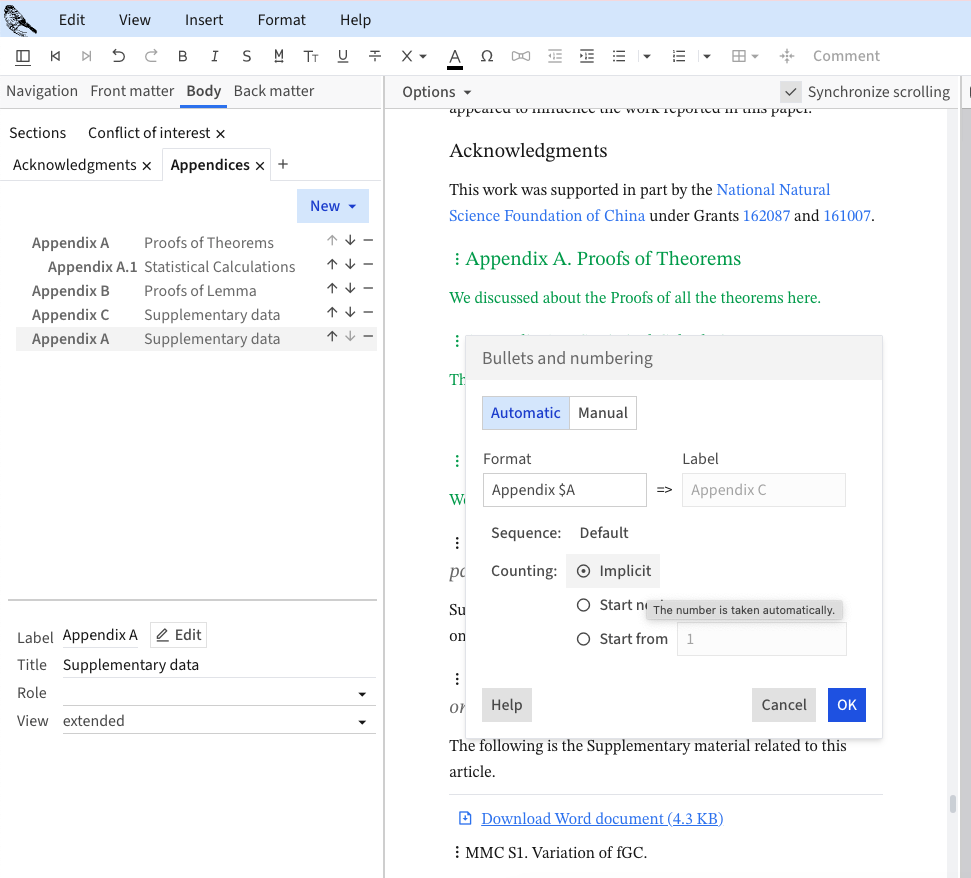Expand the Options dropdown
This screenshot has height=878, width=971.
(x=436, y=92)
